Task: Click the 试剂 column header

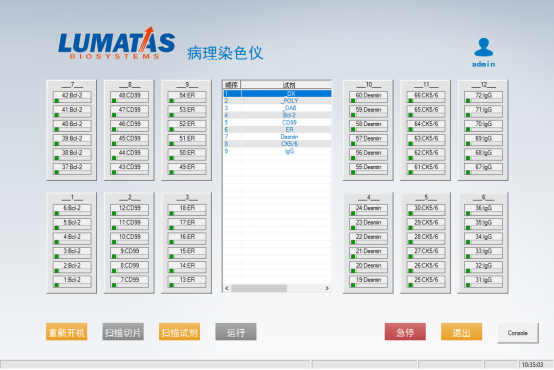Action: (286, 85)
